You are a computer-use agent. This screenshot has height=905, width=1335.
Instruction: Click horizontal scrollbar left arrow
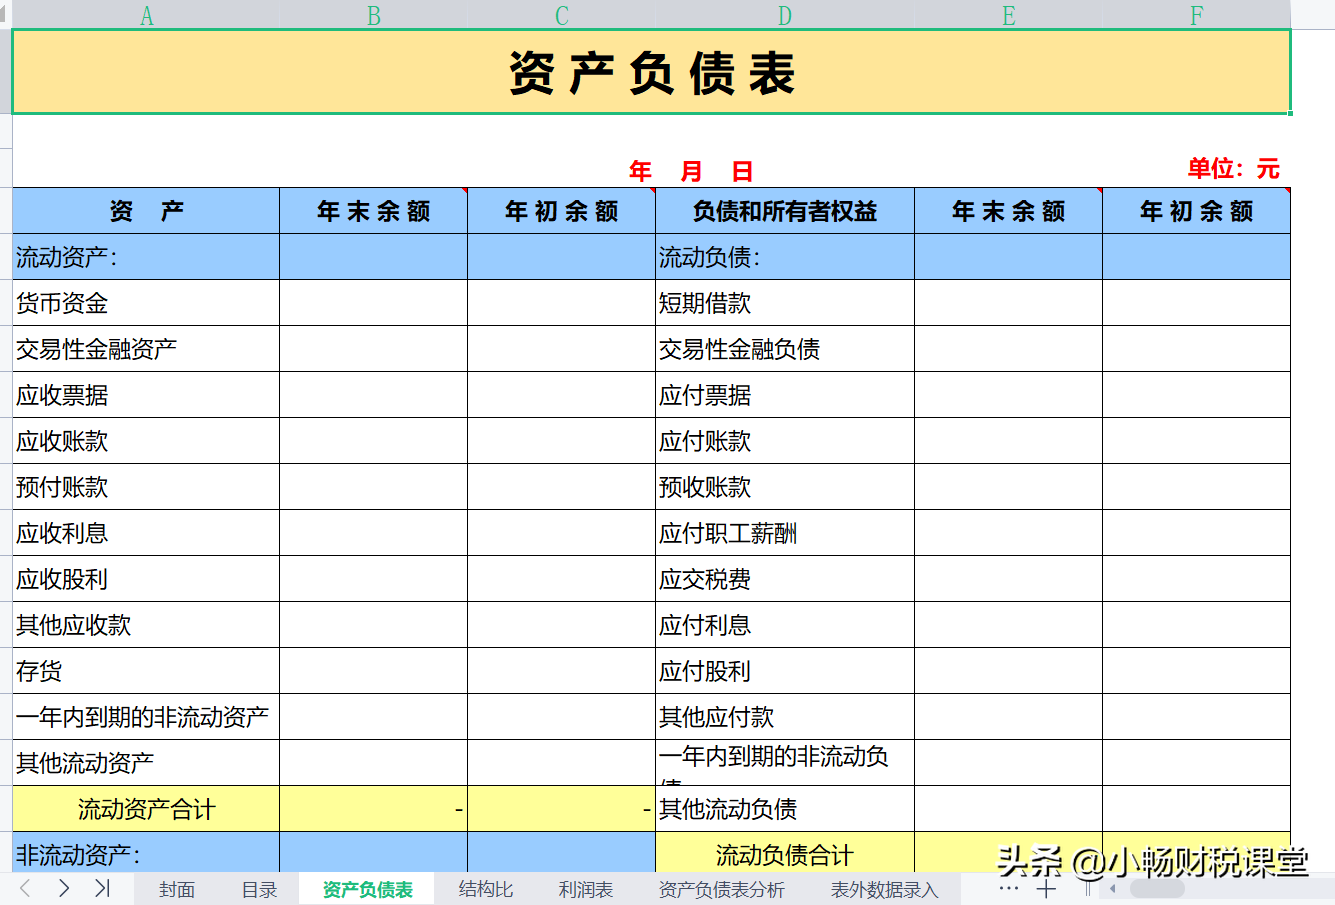(1113, 888)
